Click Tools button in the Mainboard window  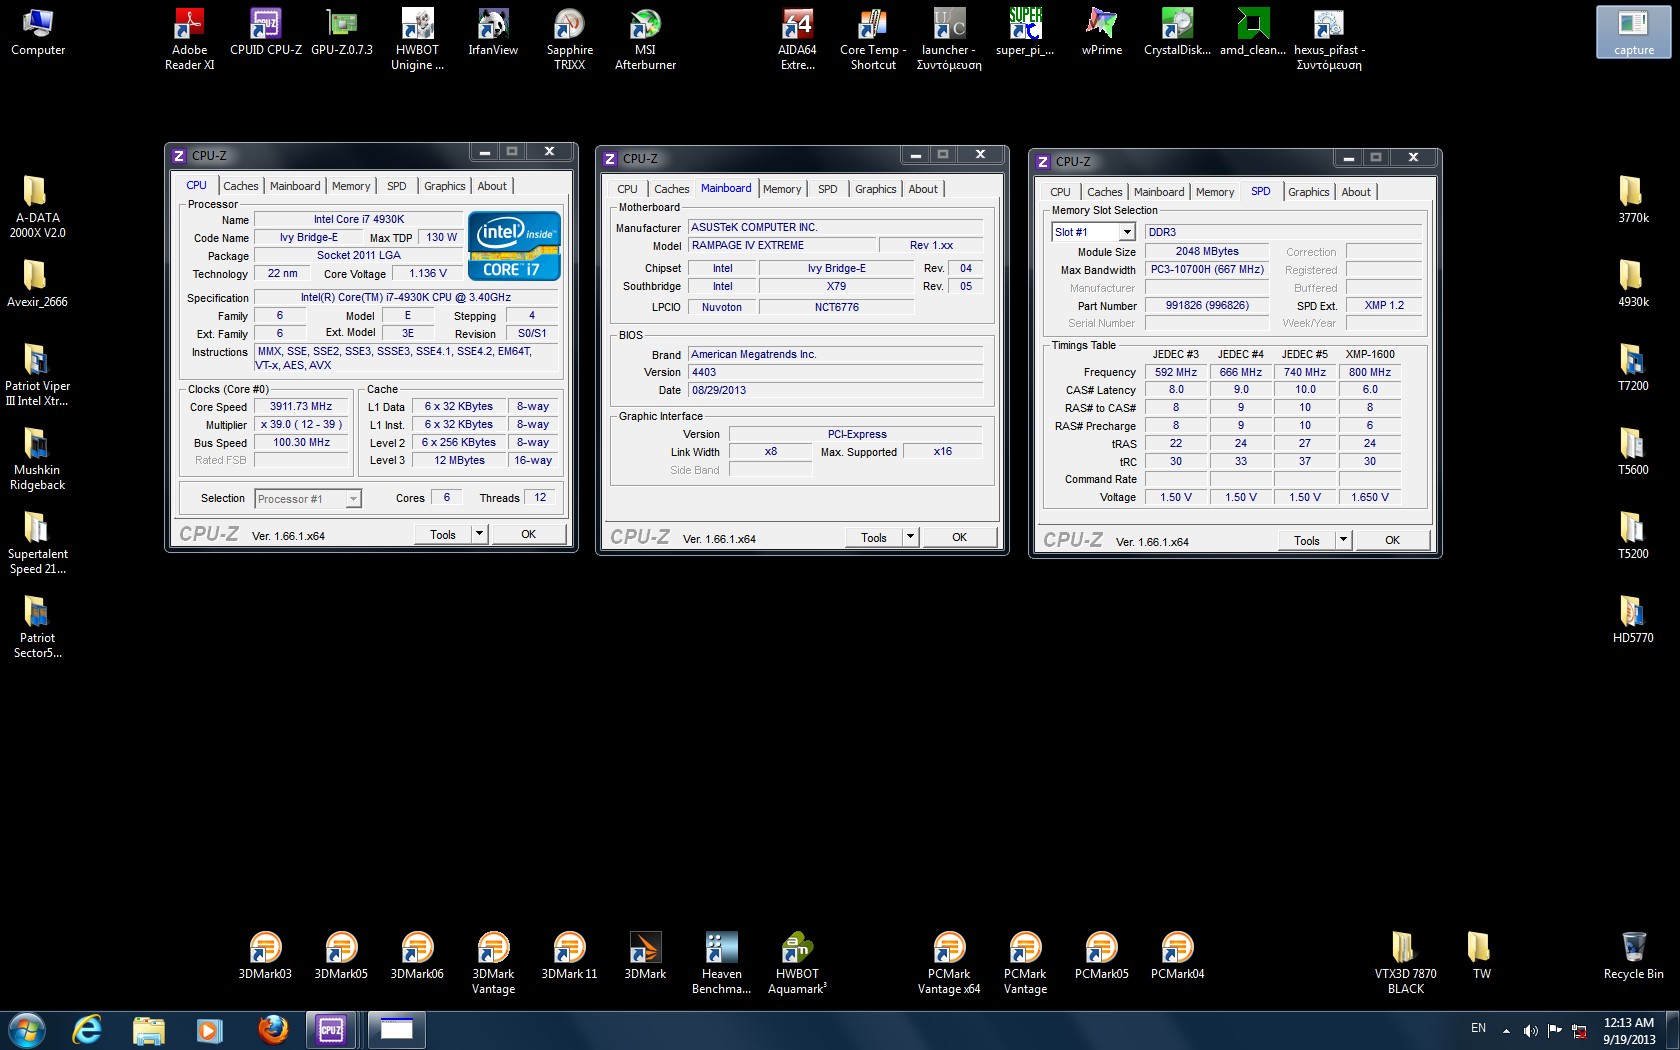point(874,538)
